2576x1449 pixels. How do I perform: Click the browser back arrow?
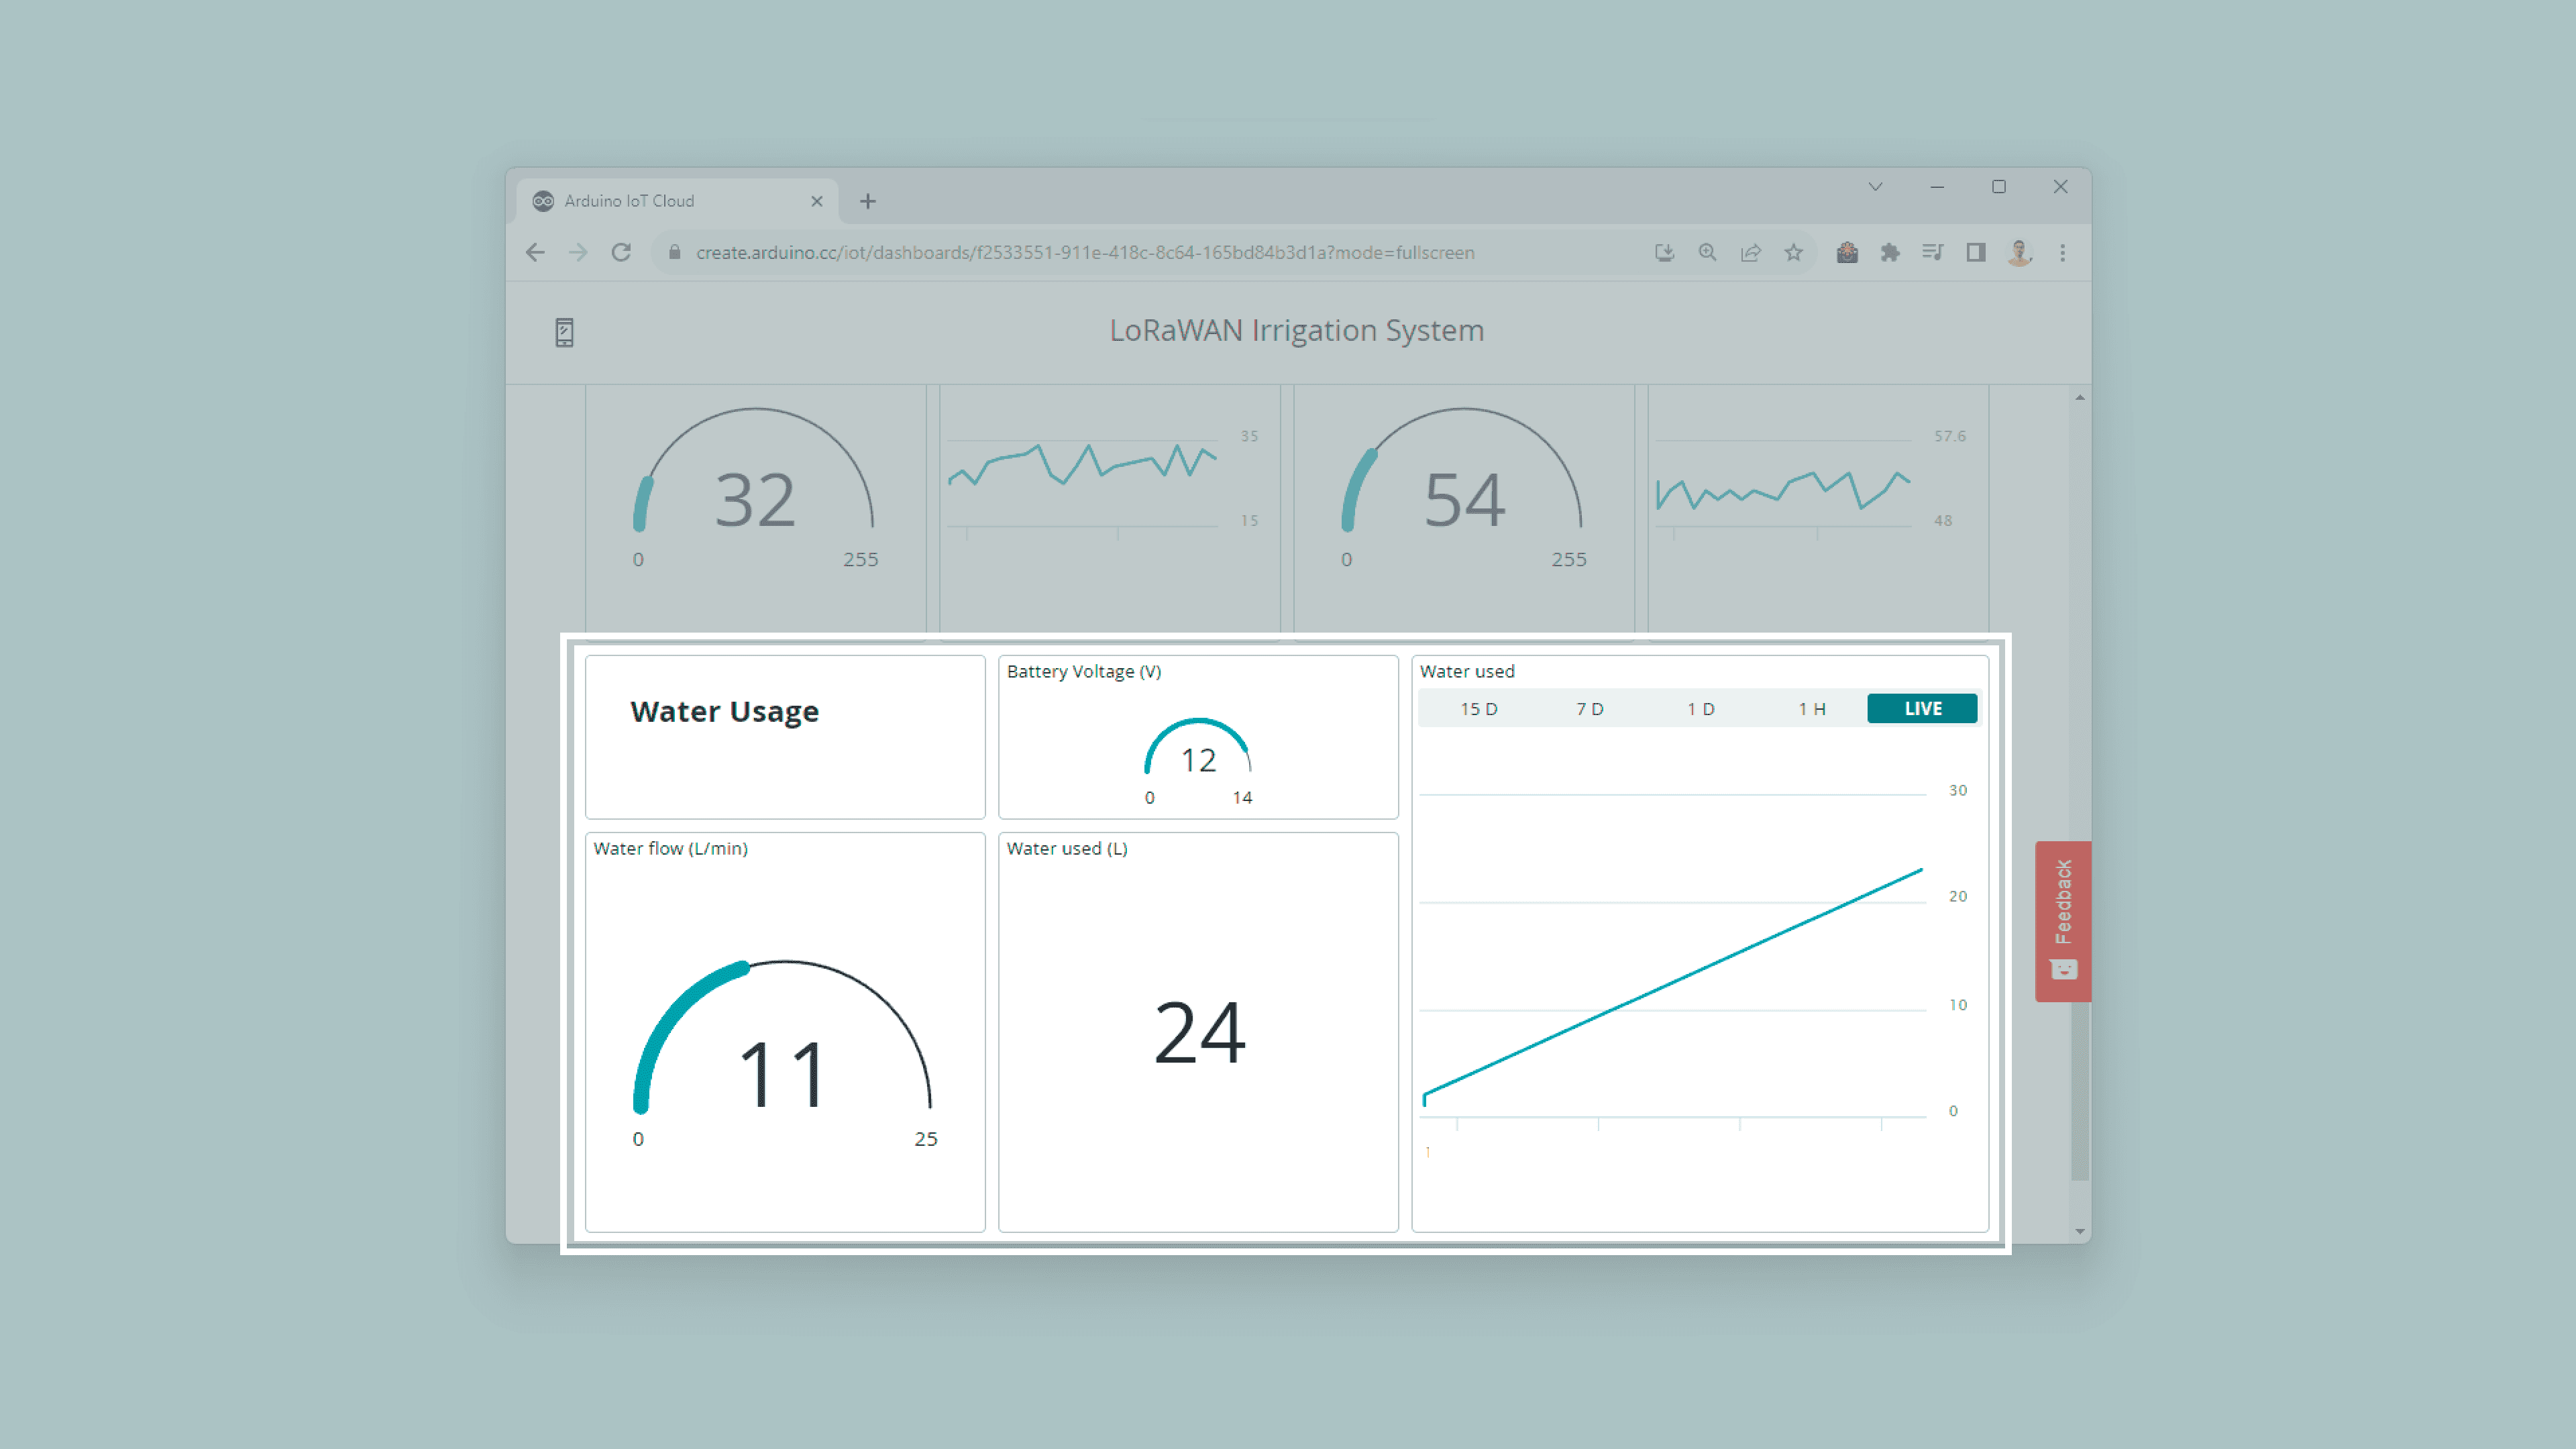pos(535,253)
